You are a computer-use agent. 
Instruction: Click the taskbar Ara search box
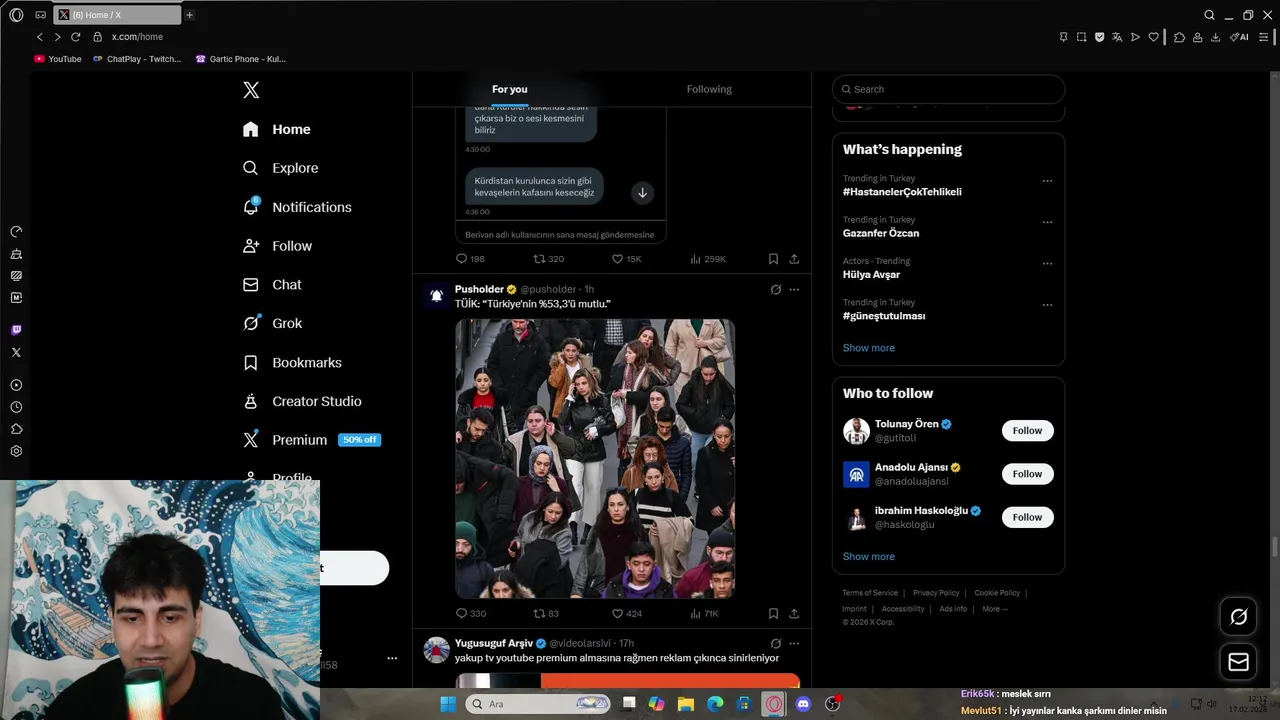pyautogui.click(x=538, y=704)
